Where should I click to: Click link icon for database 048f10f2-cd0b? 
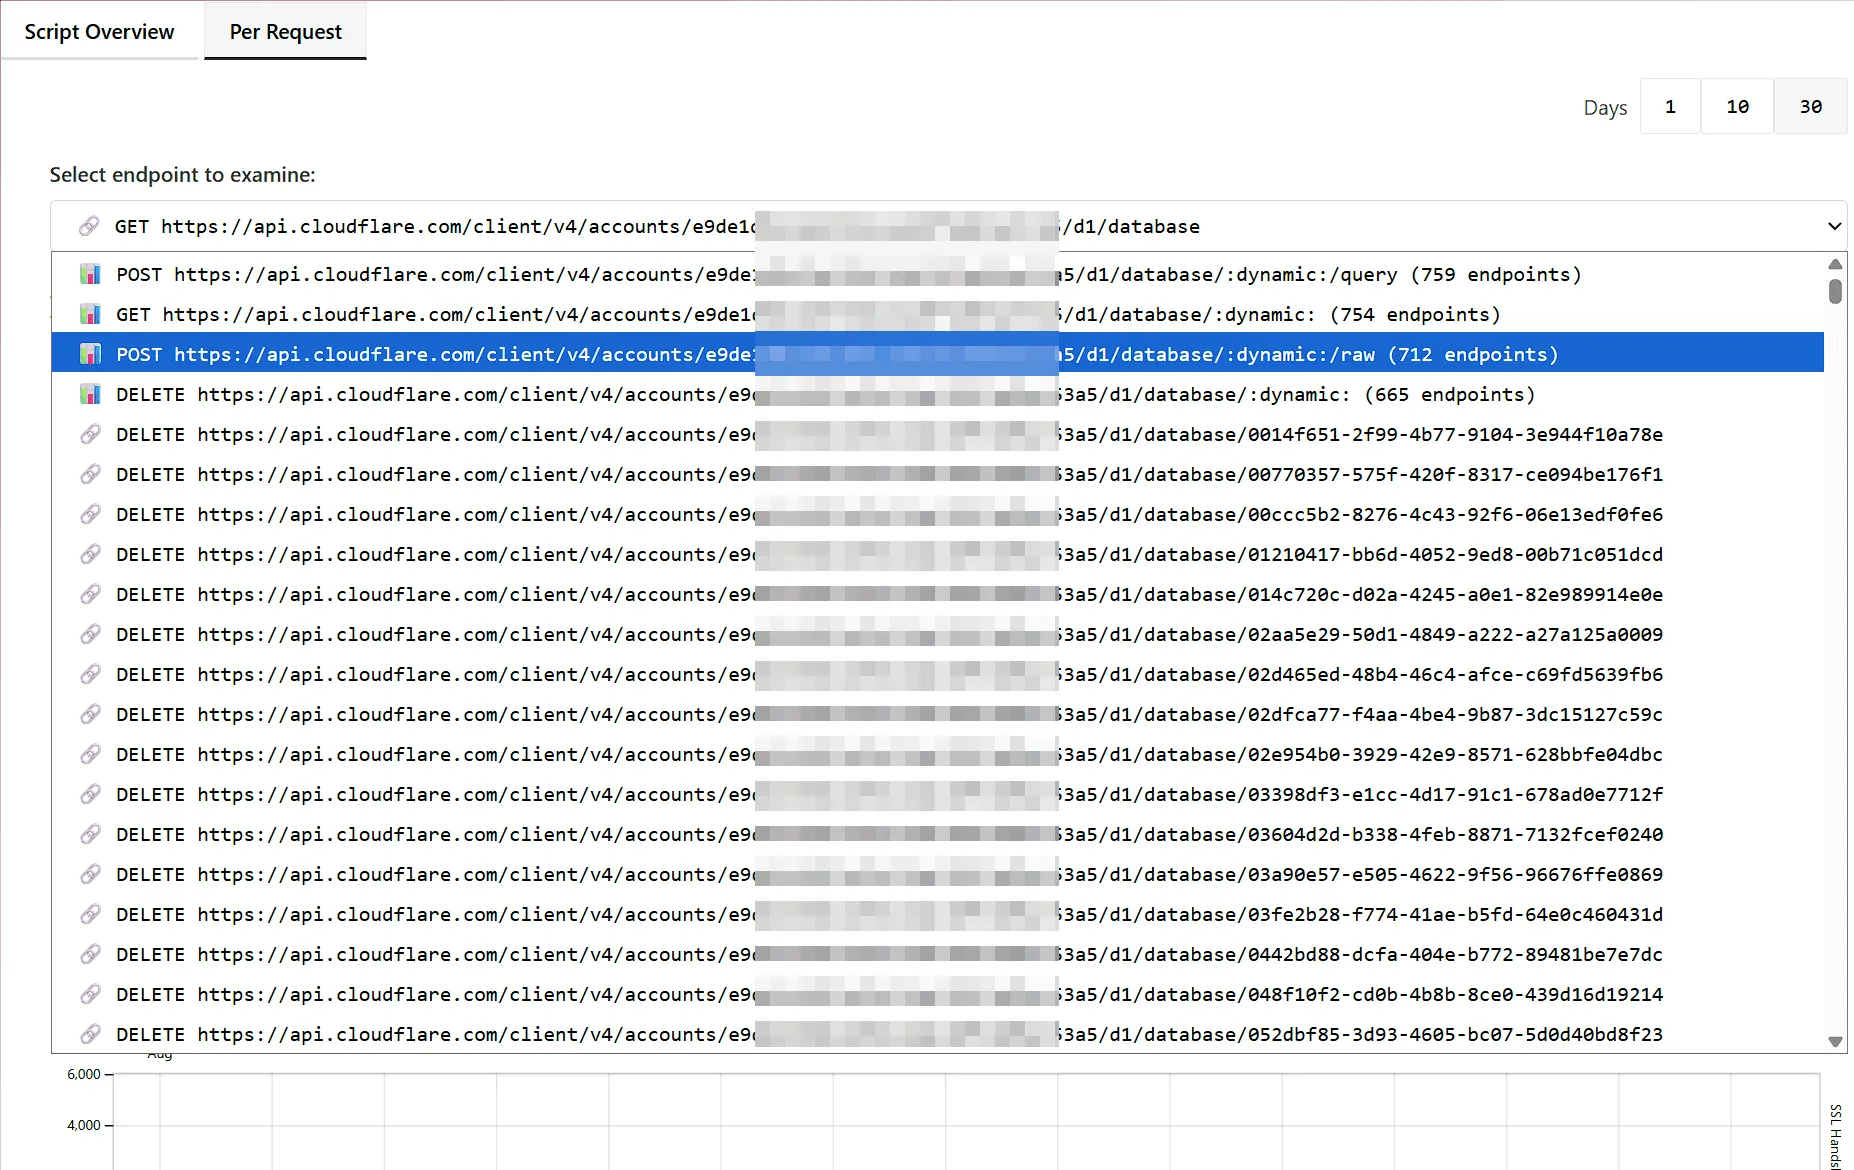(90, 994)
